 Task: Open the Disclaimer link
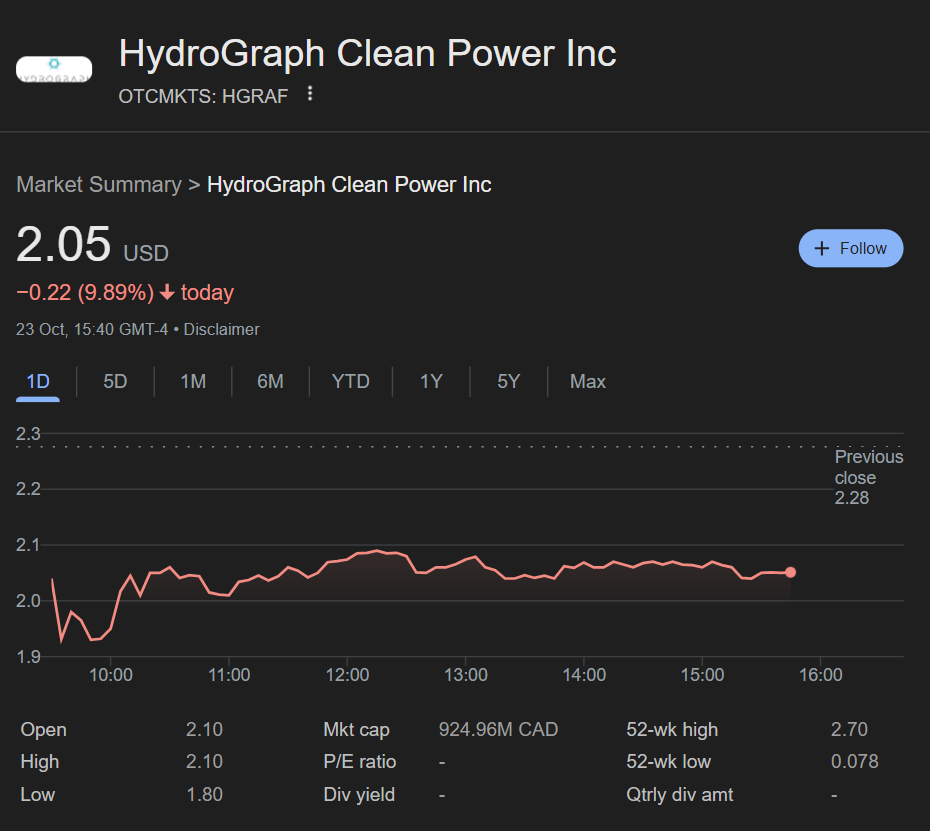[221, 329]
